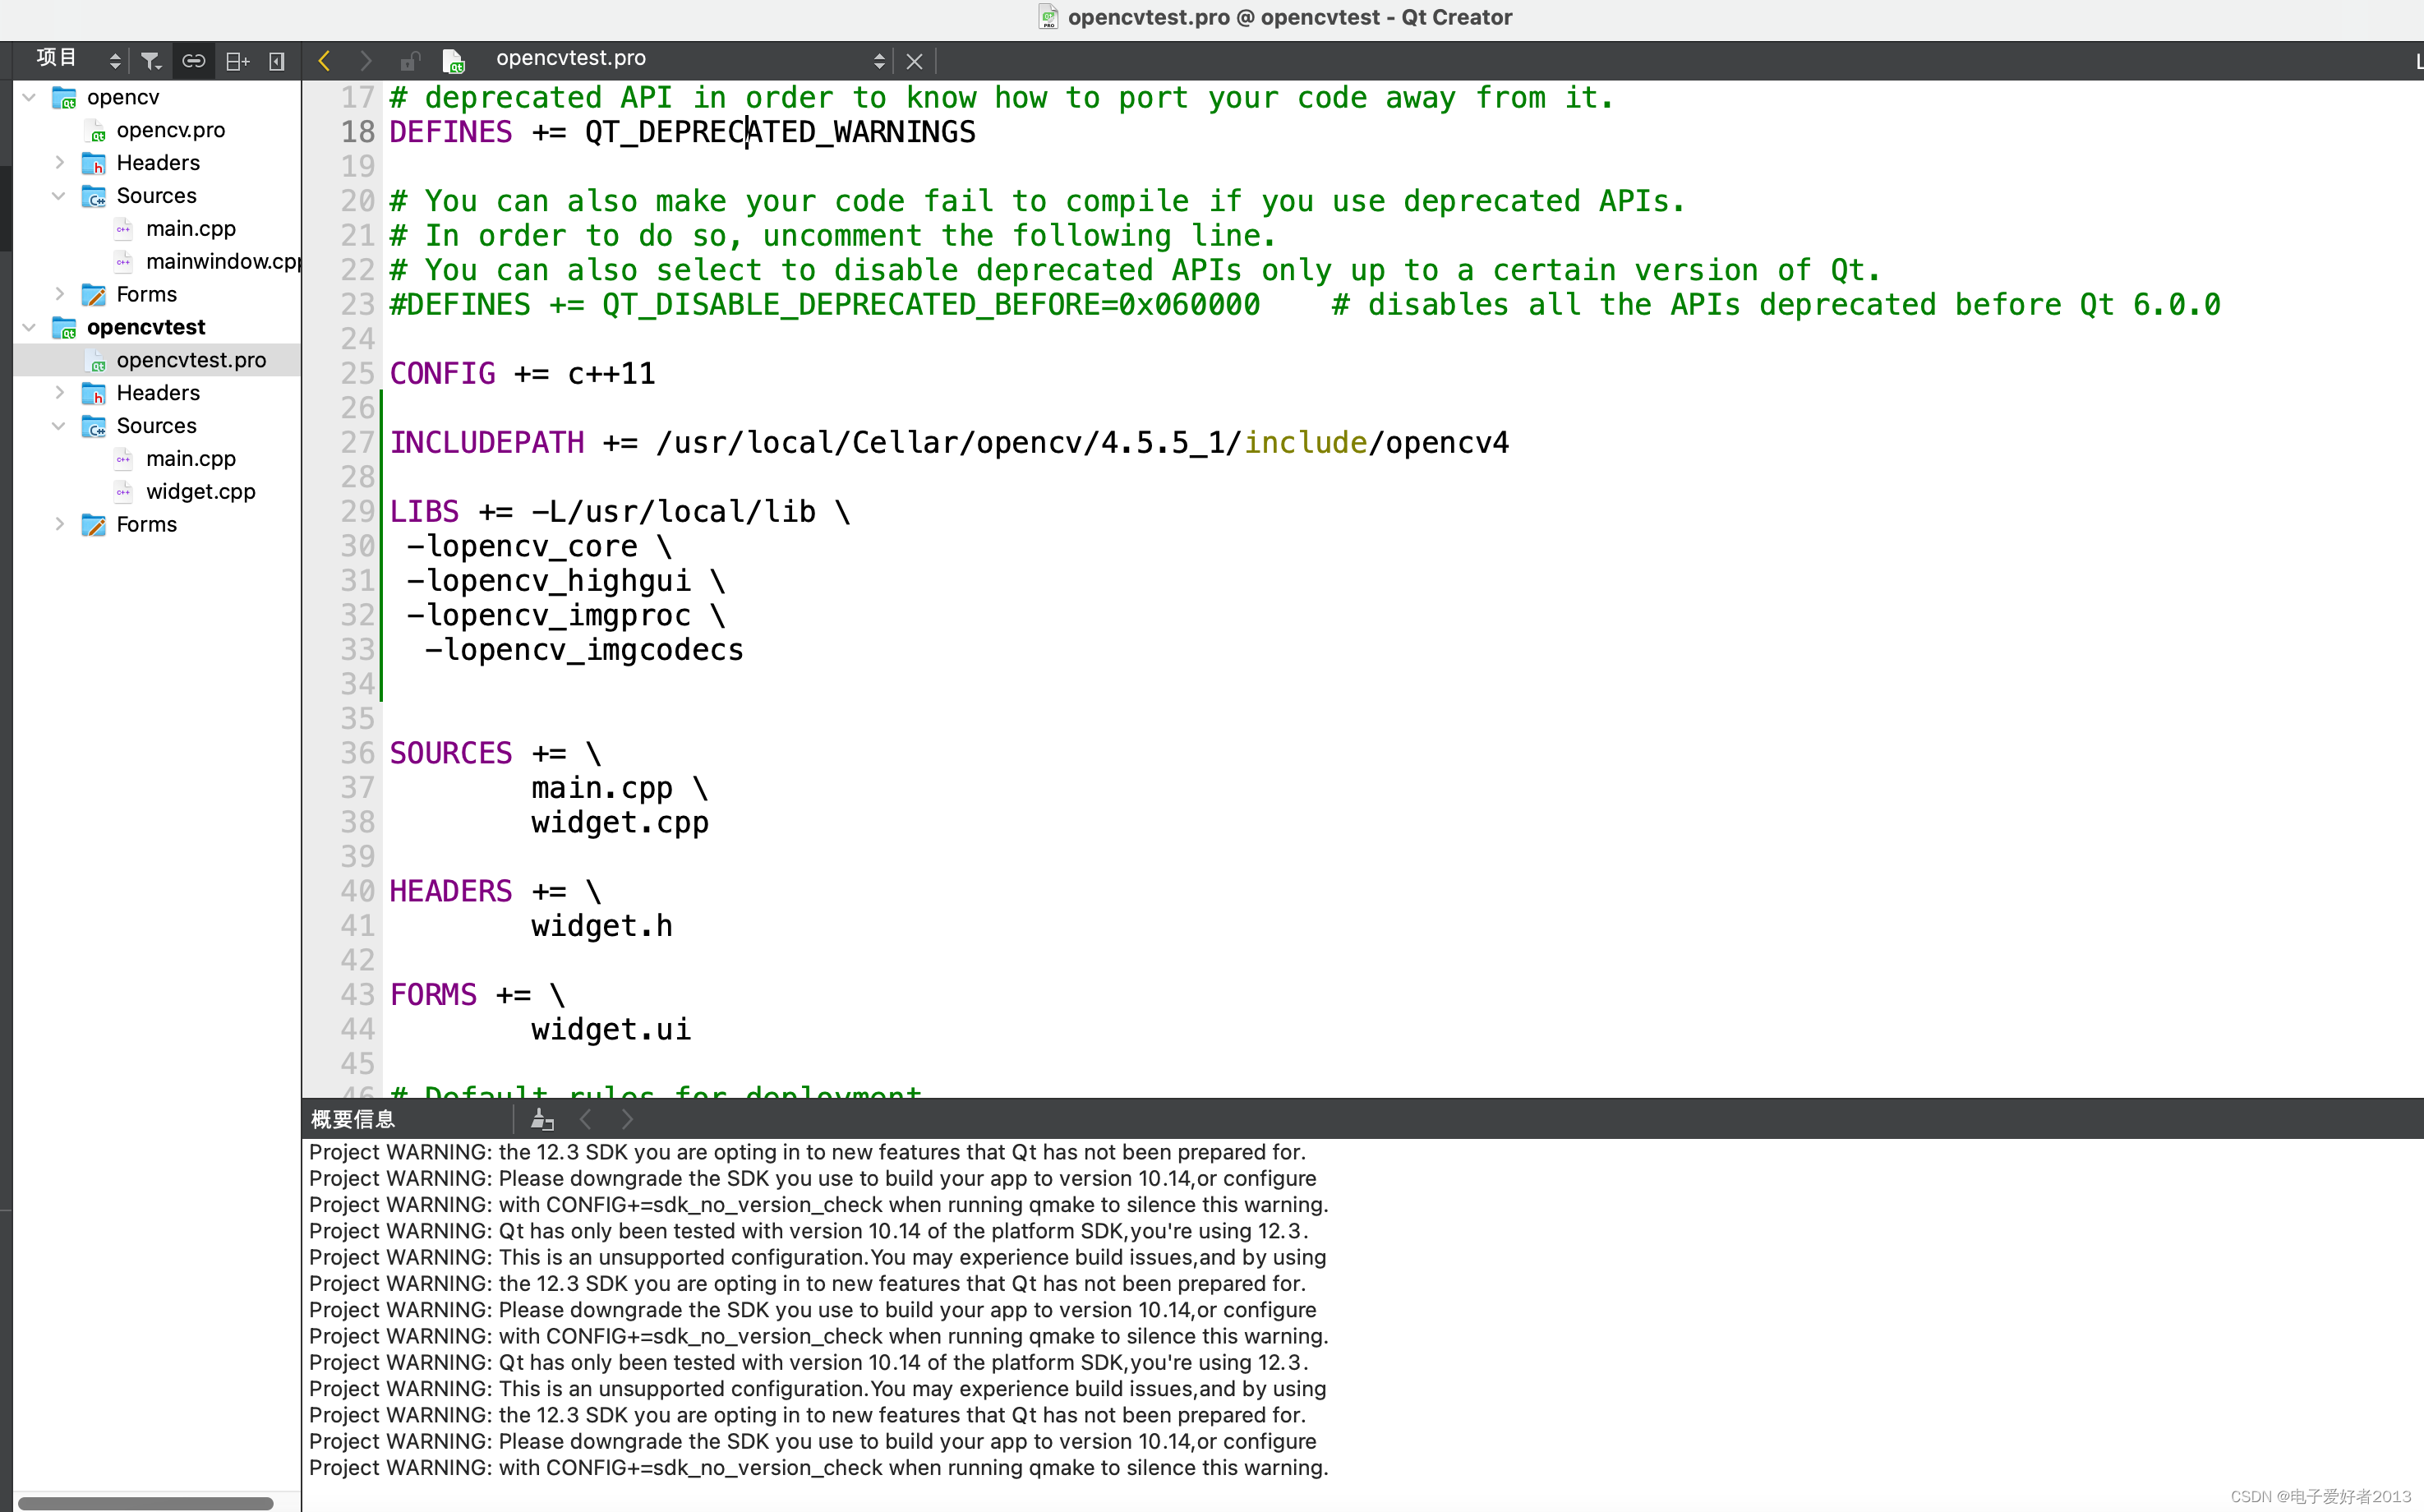The width and height of the screenshot is (2424, 1512).
Task: Go to next item in output pane
Action: coord(627,1119)
